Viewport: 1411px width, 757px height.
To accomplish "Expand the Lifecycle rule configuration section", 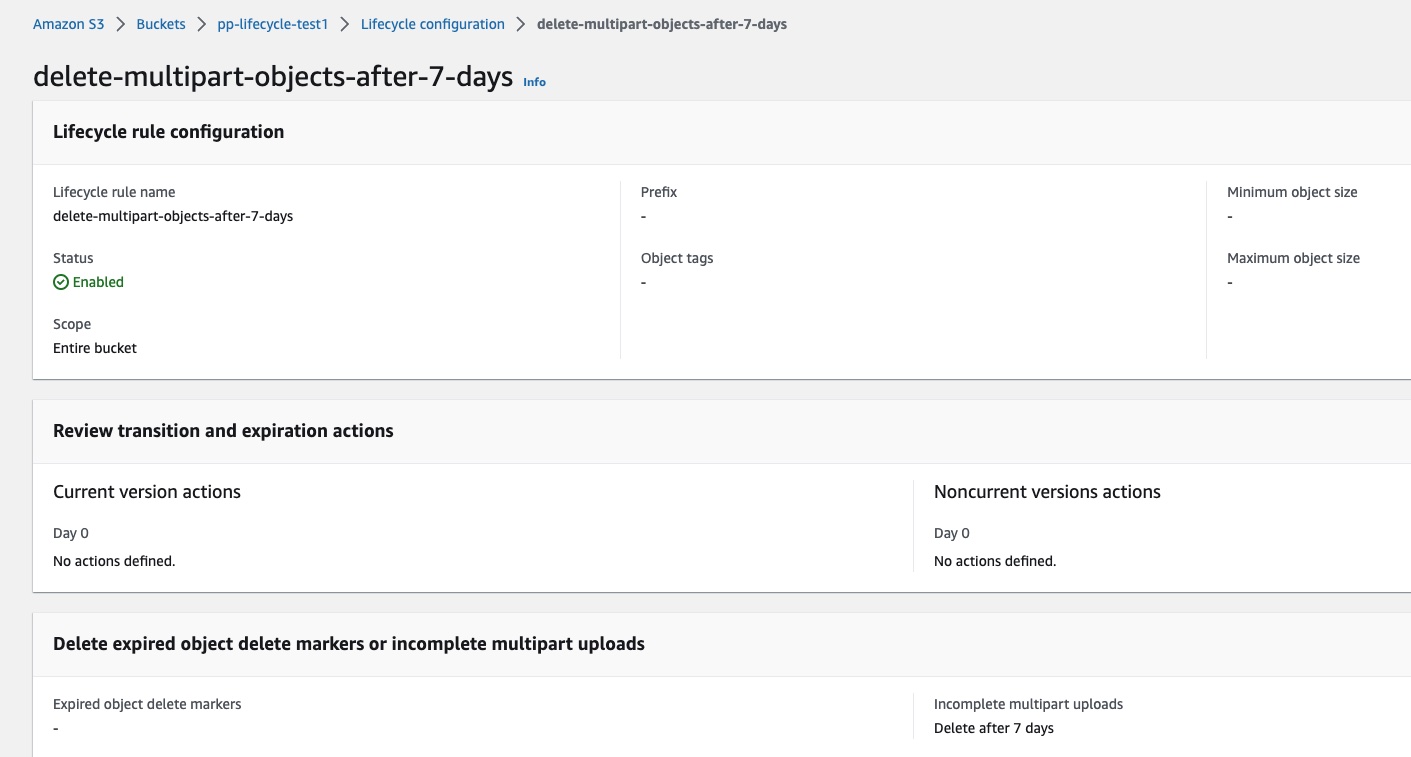I will [x=168, y=131].
